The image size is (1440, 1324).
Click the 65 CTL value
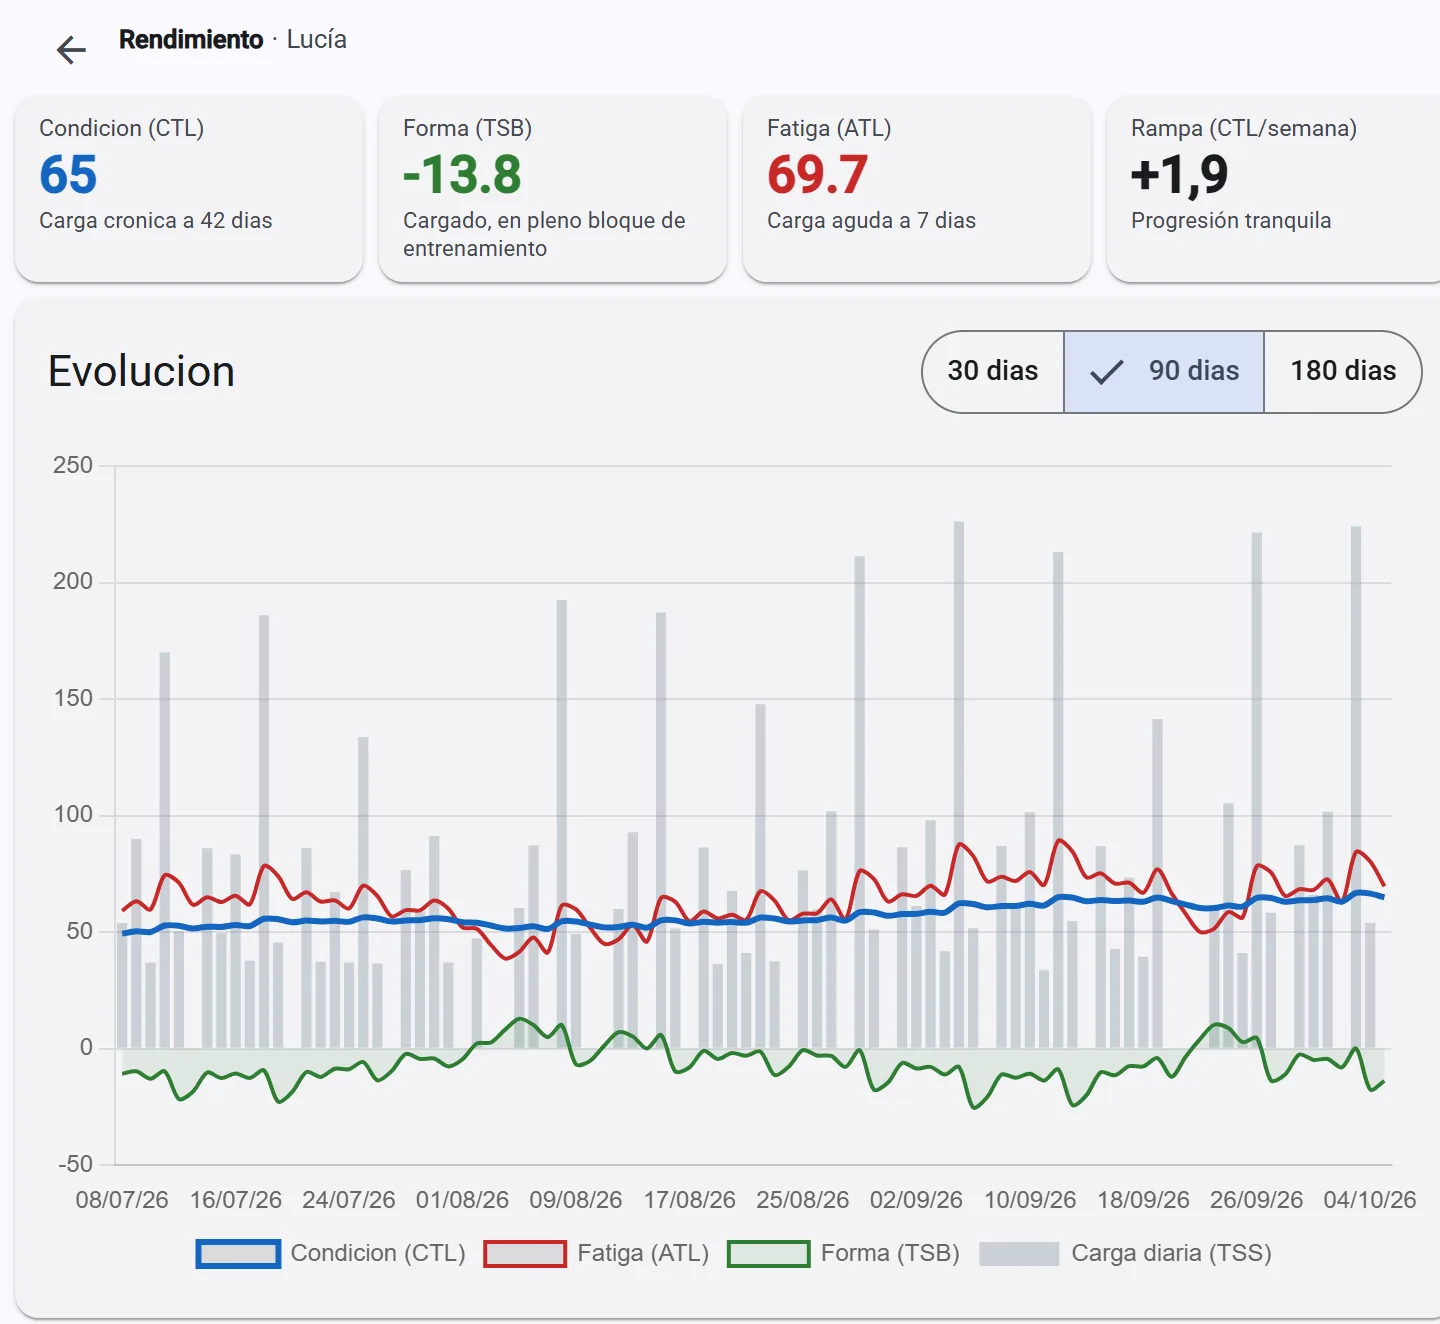click(68, 175)
